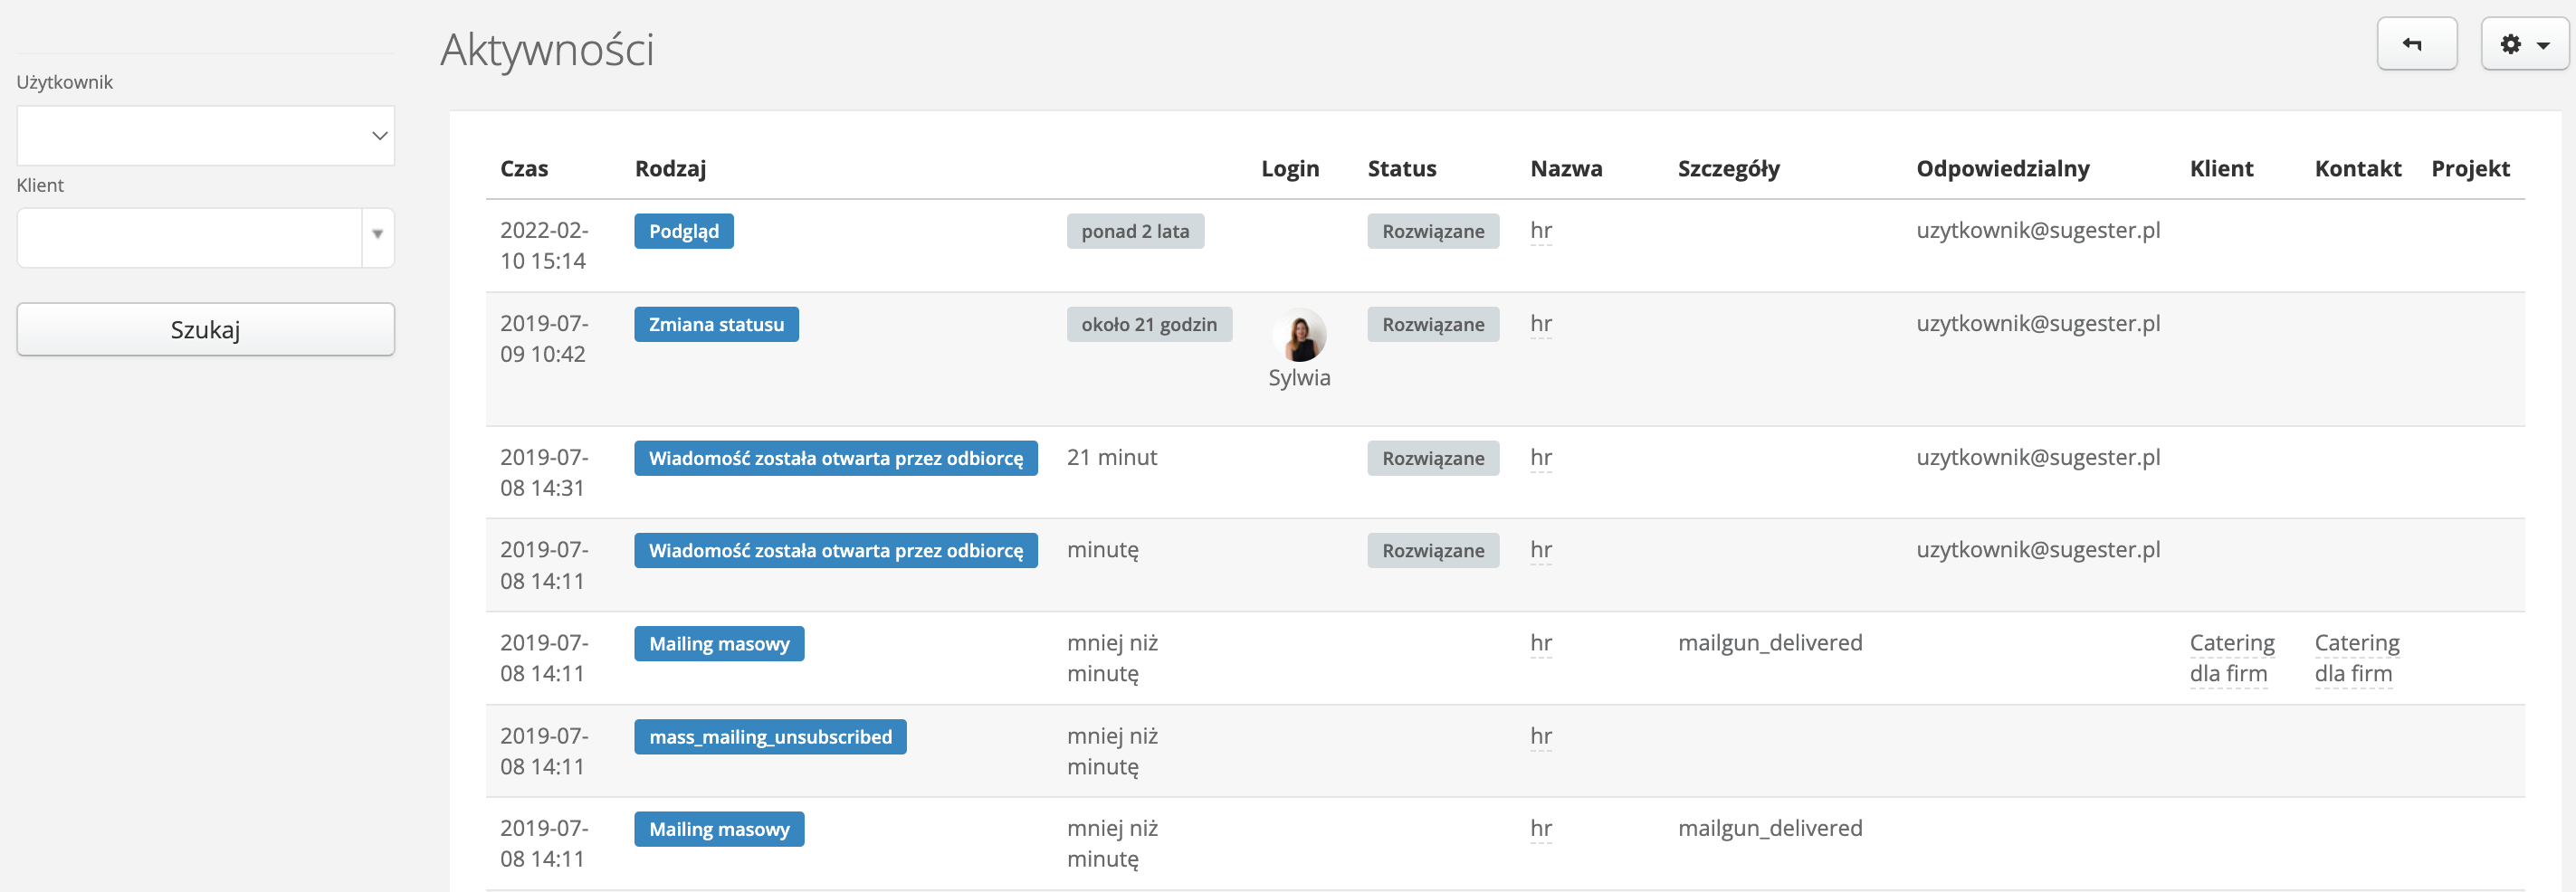Click the około 21 godzin label

point(1148,325)
